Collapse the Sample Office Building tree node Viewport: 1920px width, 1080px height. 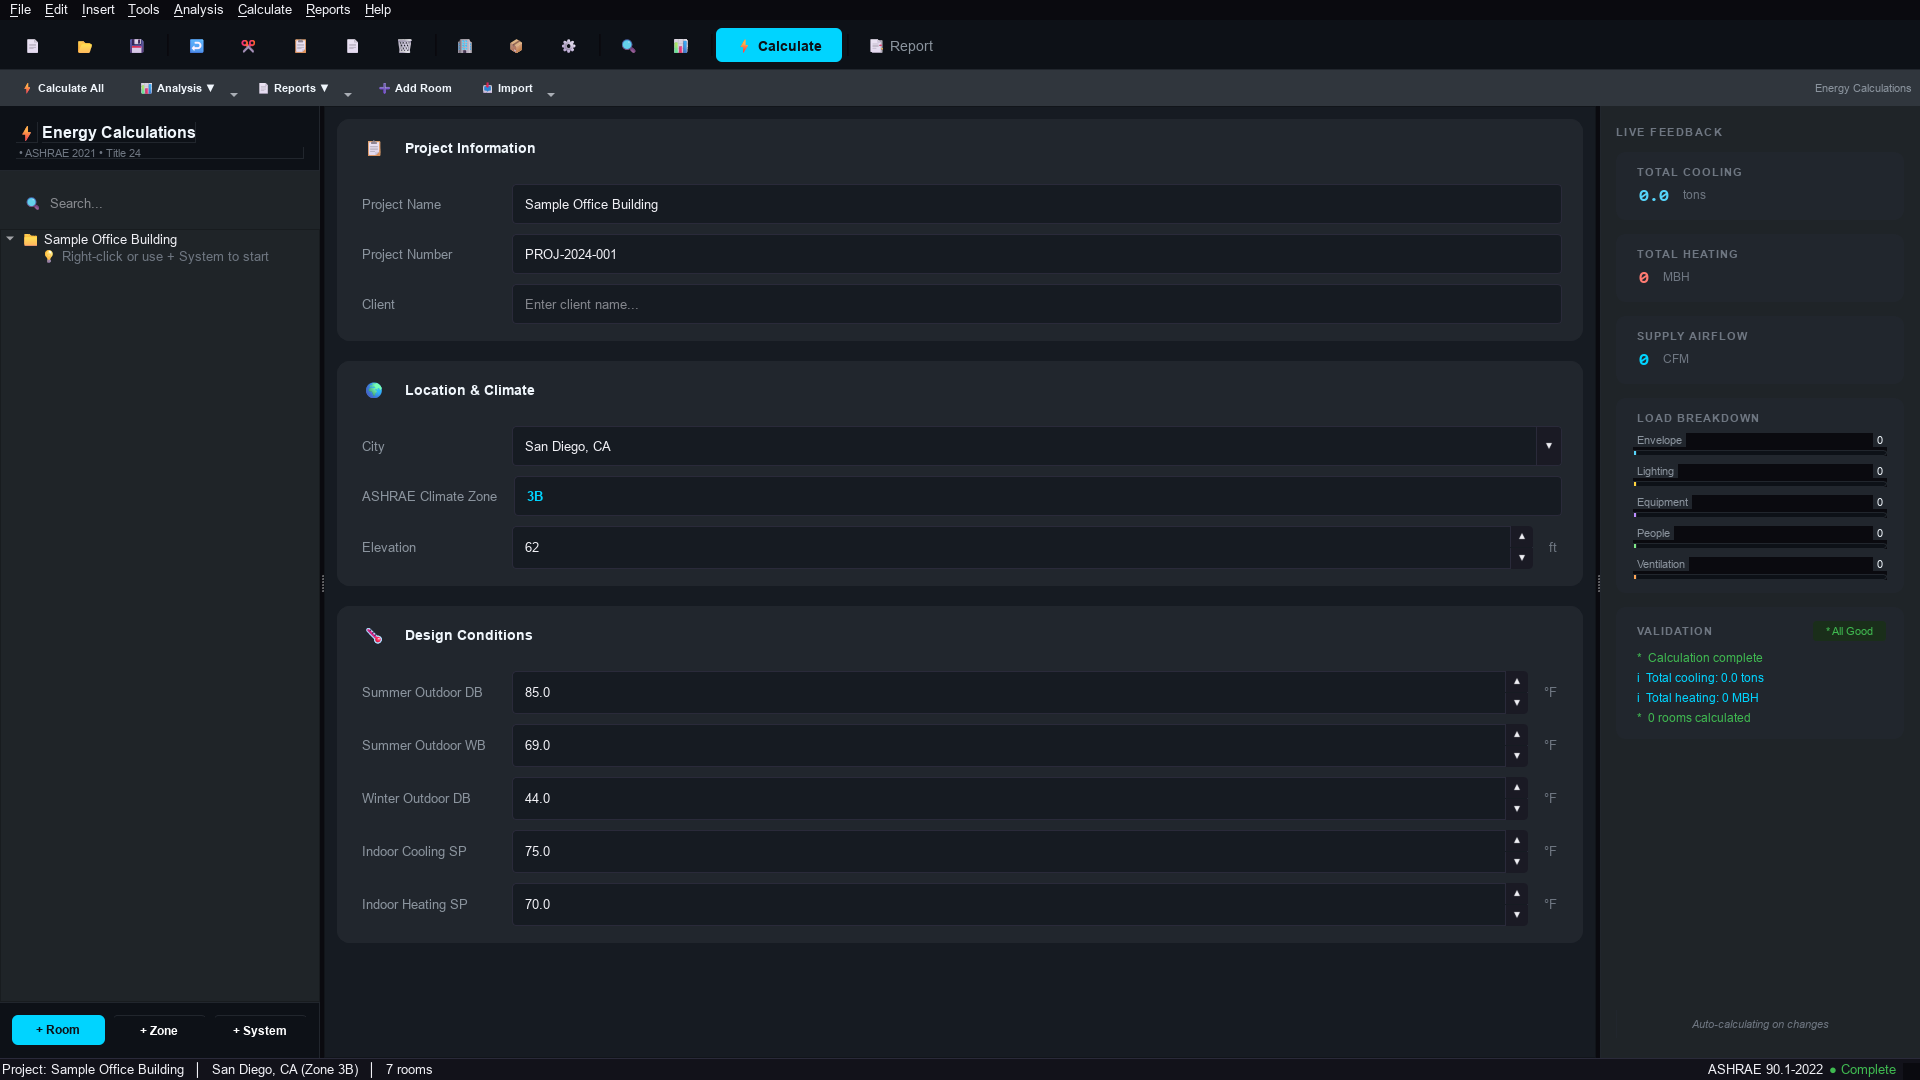tap(10, 239)
